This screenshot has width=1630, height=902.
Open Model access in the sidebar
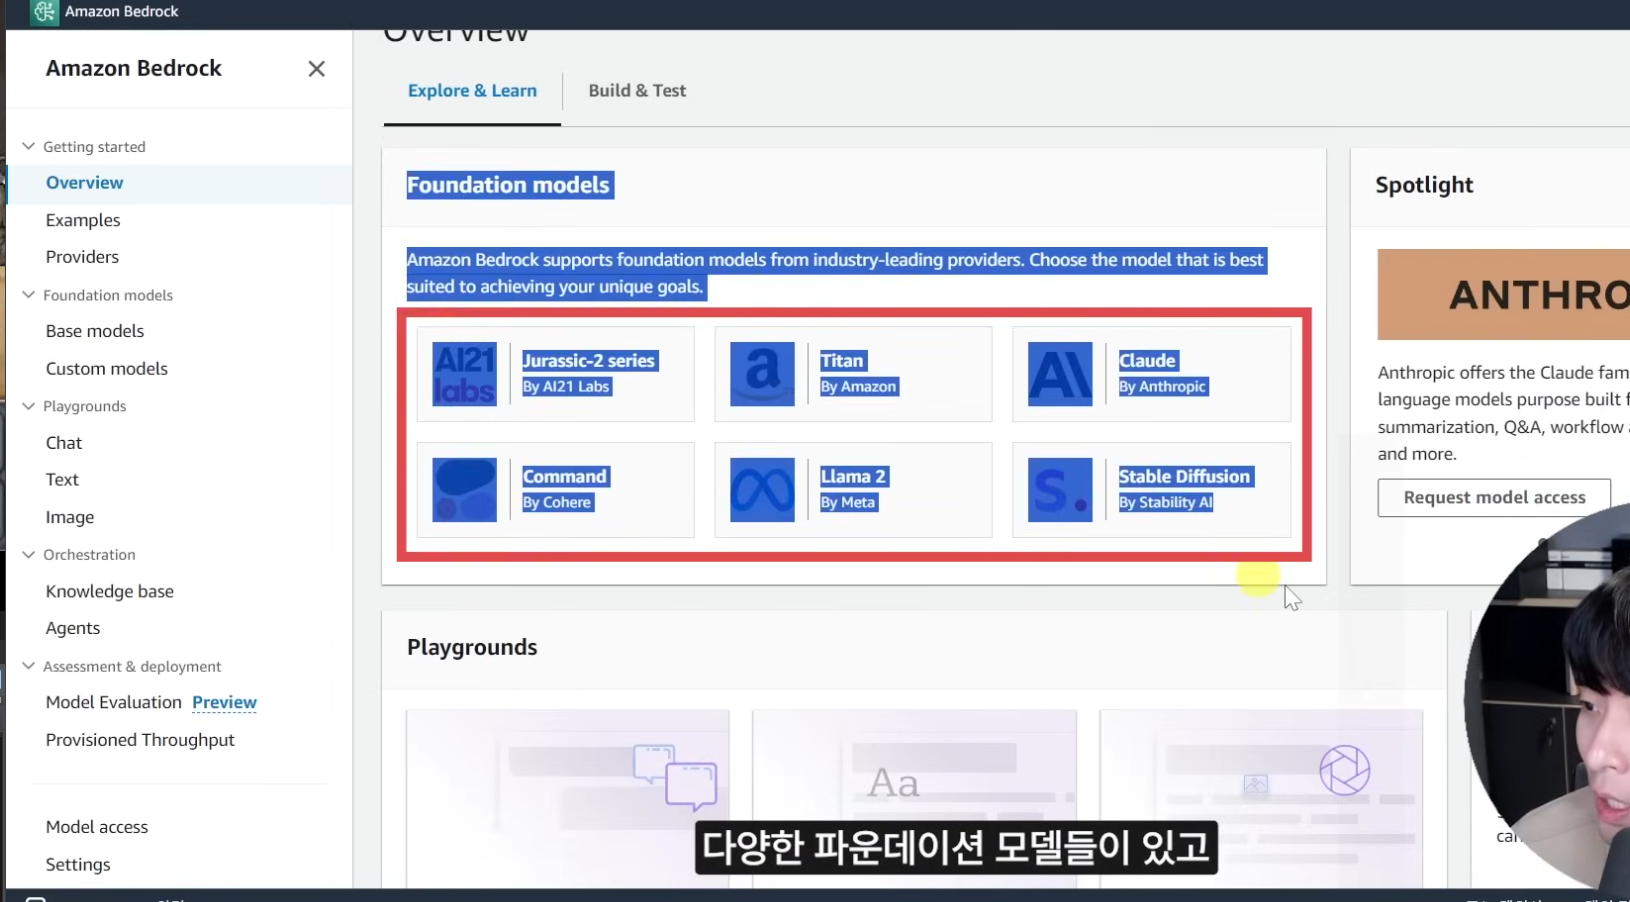point(97,827)
